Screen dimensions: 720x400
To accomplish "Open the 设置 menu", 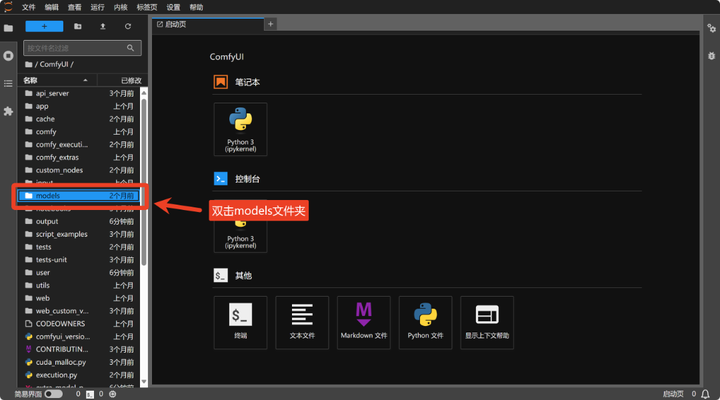I will click(x=173, y=7).
